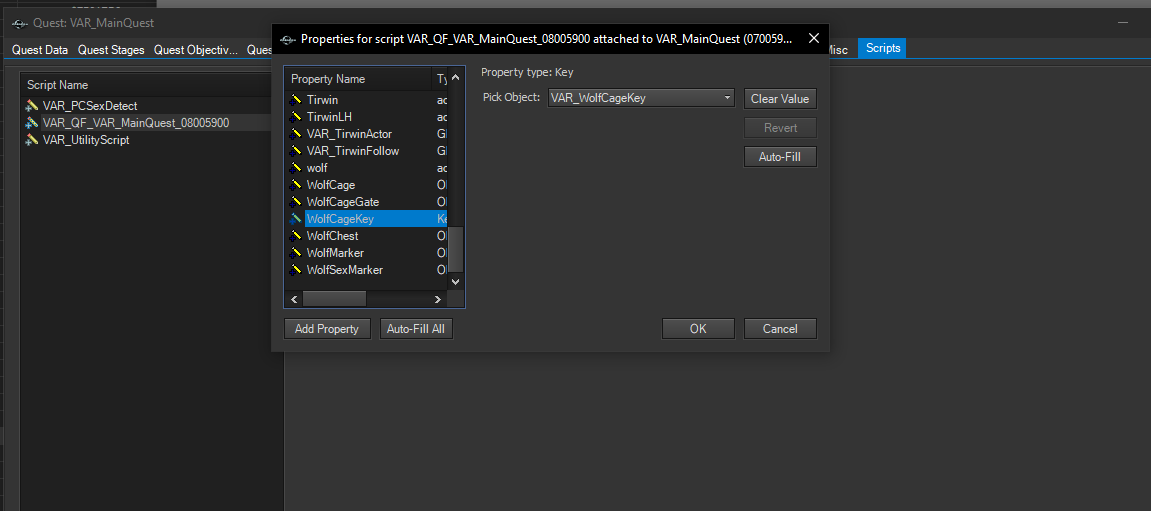Click the icon beside WolfCageGate property
The height and width of the screenshot is (511, 1151).
coord(296,201)
